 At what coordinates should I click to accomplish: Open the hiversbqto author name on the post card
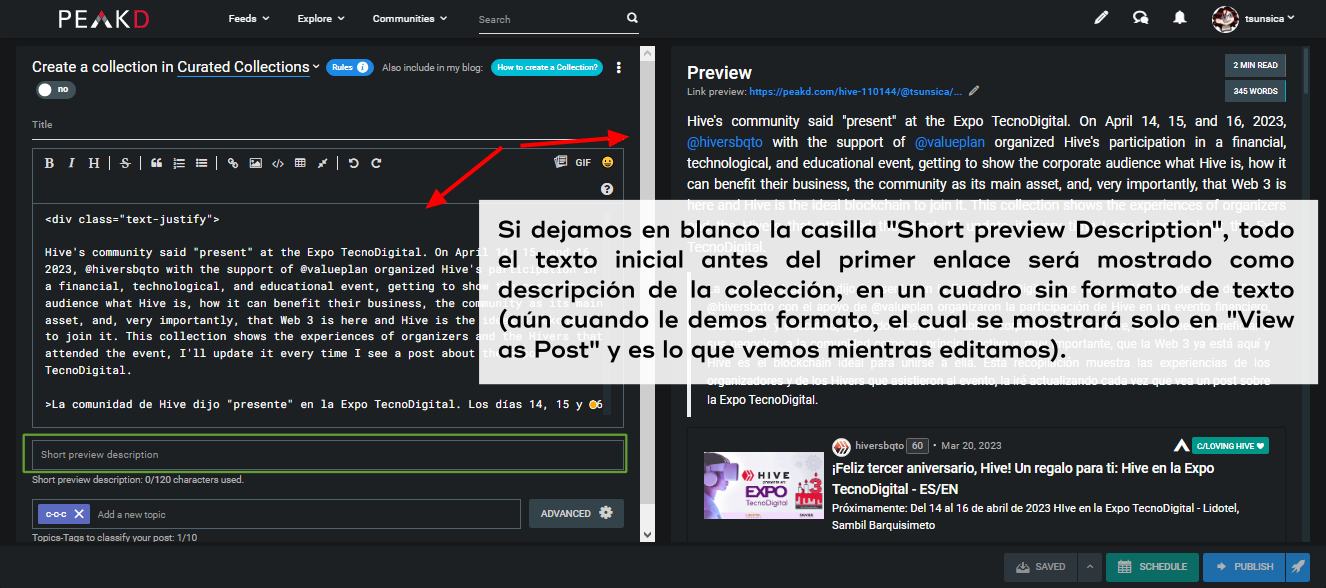(881, 445)
